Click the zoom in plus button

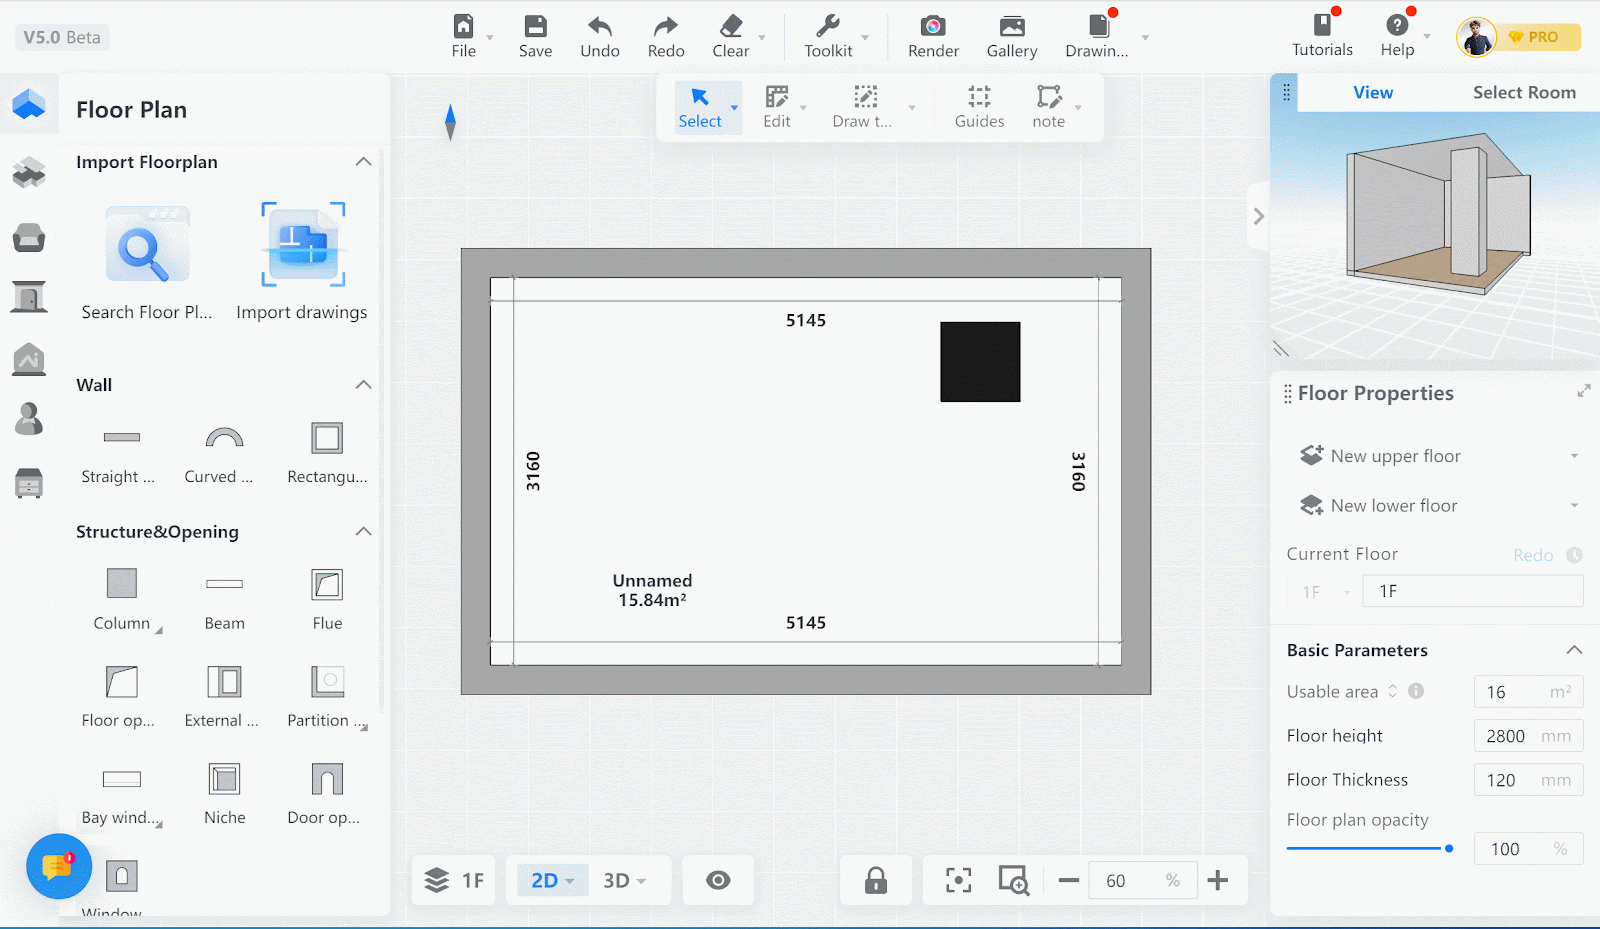pyautogui.click(x=1217, y=881)
